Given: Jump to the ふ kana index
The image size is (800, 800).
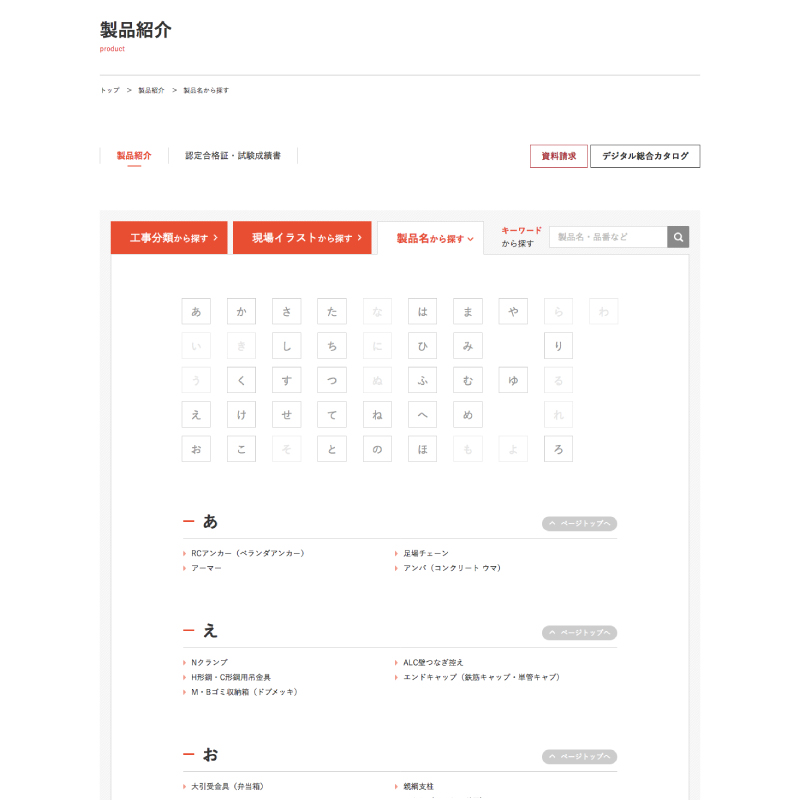Looking at the screenshot, I should point(422,380).
